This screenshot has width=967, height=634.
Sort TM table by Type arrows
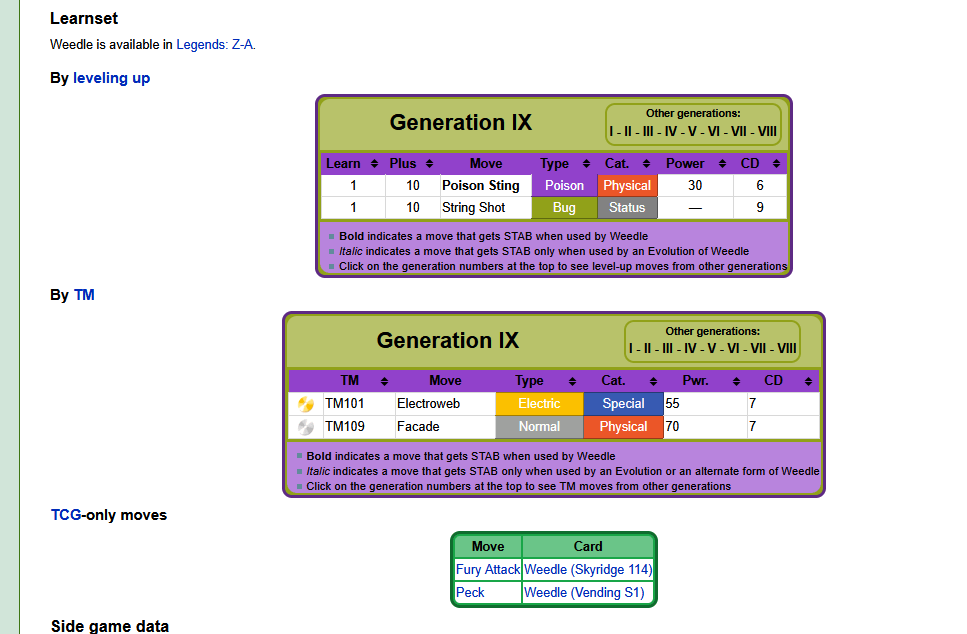[x=572, y=381]
